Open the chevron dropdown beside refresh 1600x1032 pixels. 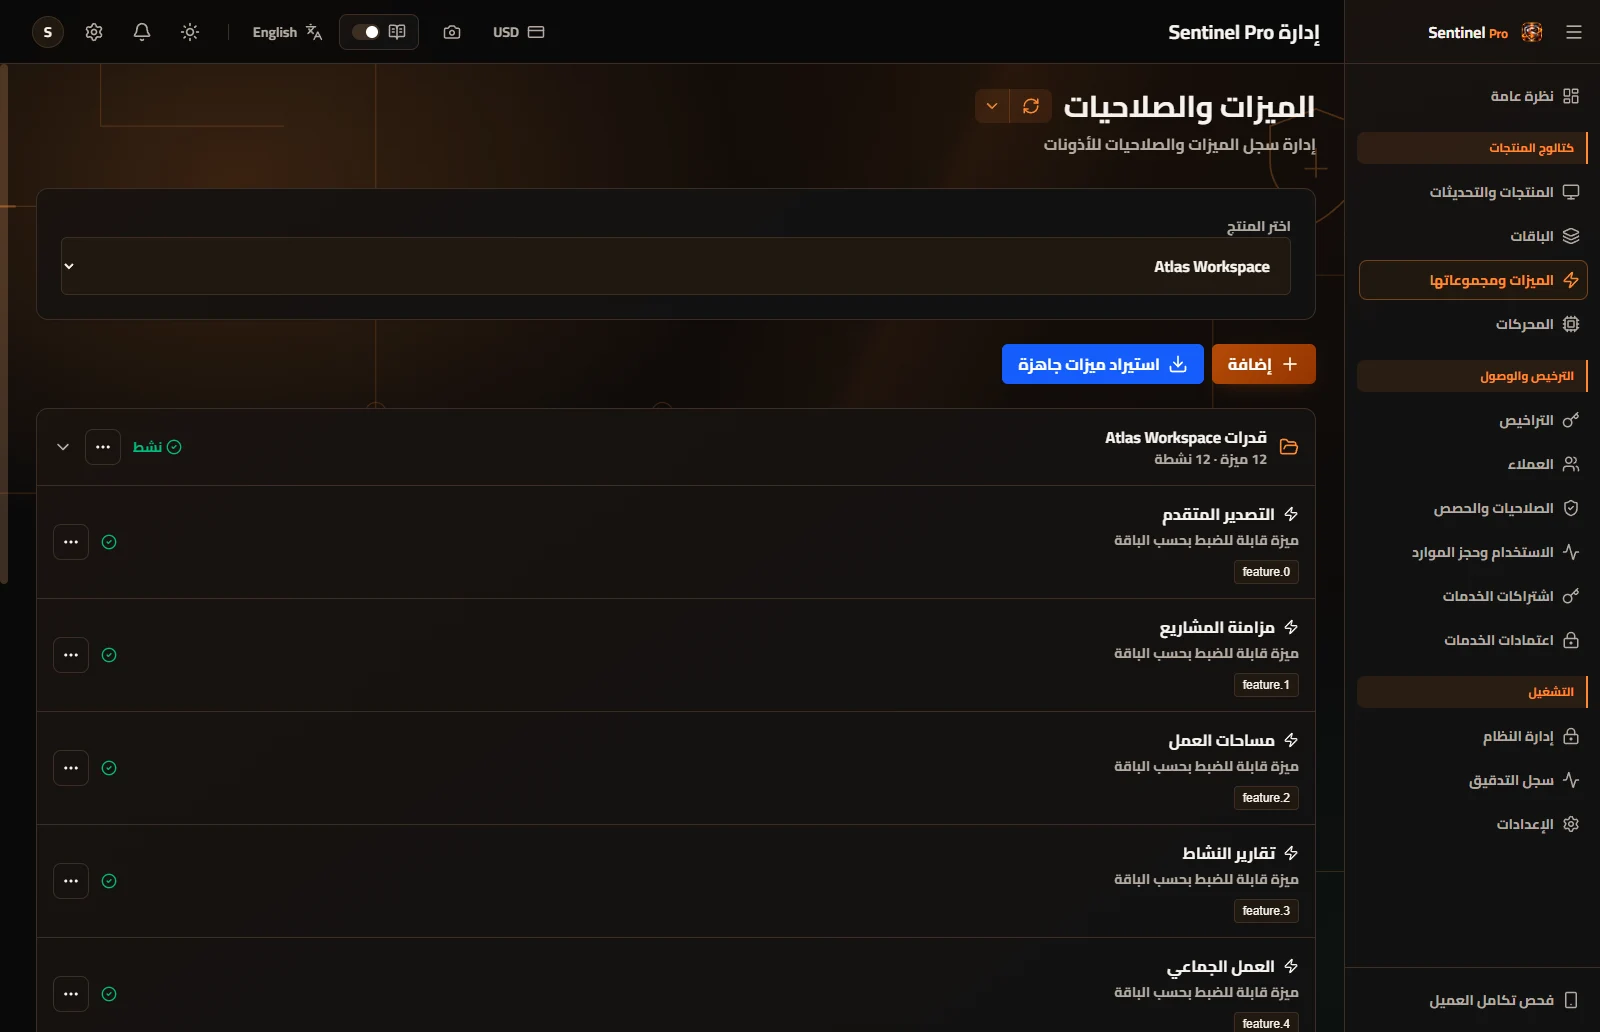[992, 106]
